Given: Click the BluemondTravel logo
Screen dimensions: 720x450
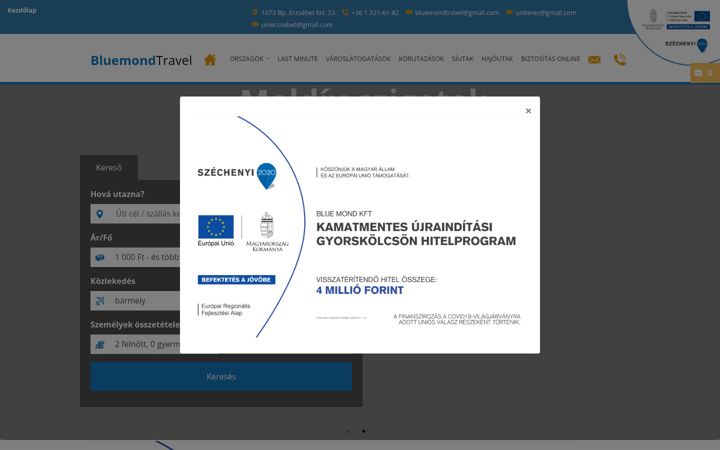Looking at the screenshot, I should pos(141,60).
